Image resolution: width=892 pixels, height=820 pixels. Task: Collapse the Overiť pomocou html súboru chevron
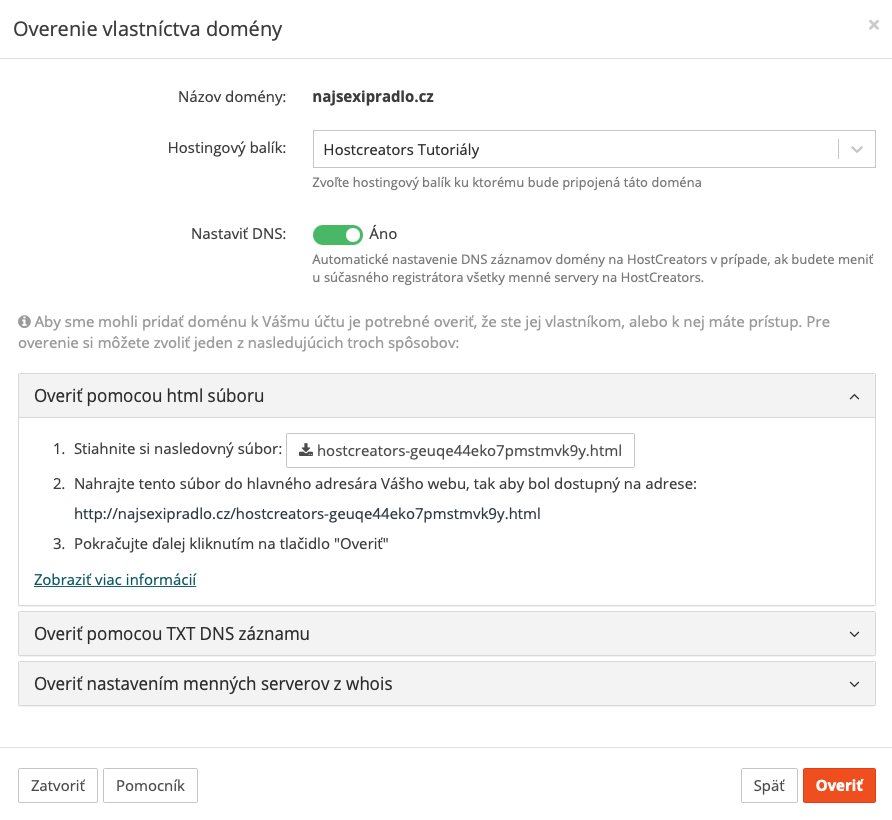[854, 397]
